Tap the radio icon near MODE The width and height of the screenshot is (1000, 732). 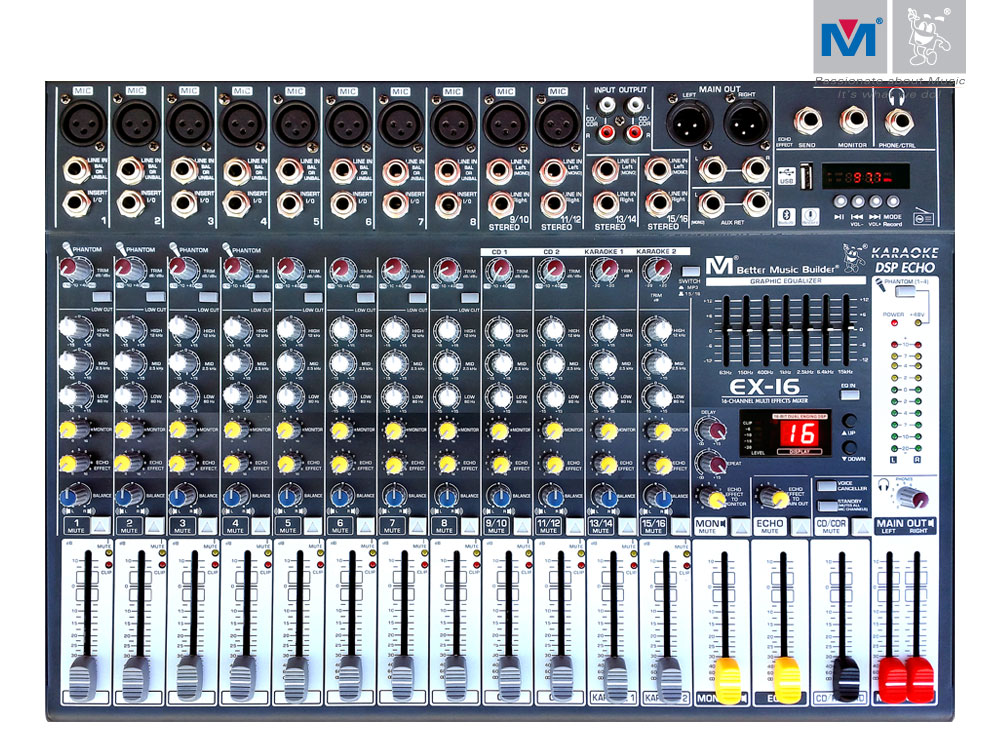[923, 217]
